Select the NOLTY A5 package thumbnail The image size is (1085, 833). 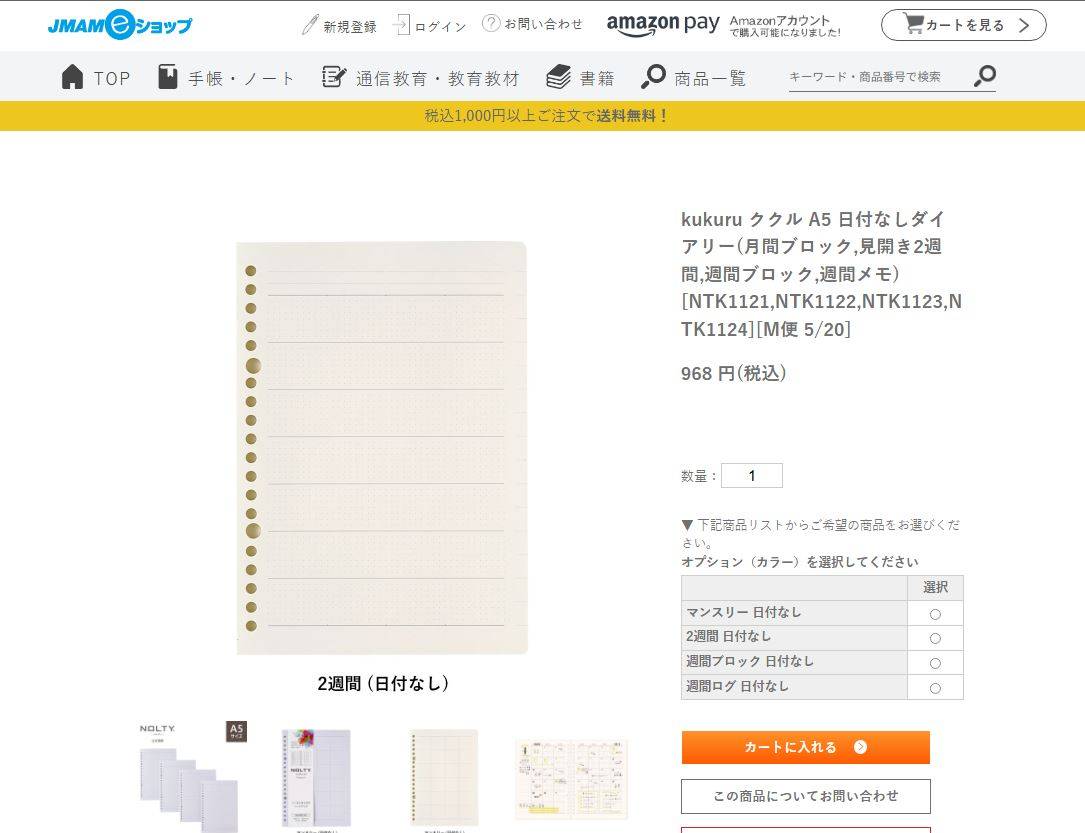[x=191, y=775]
